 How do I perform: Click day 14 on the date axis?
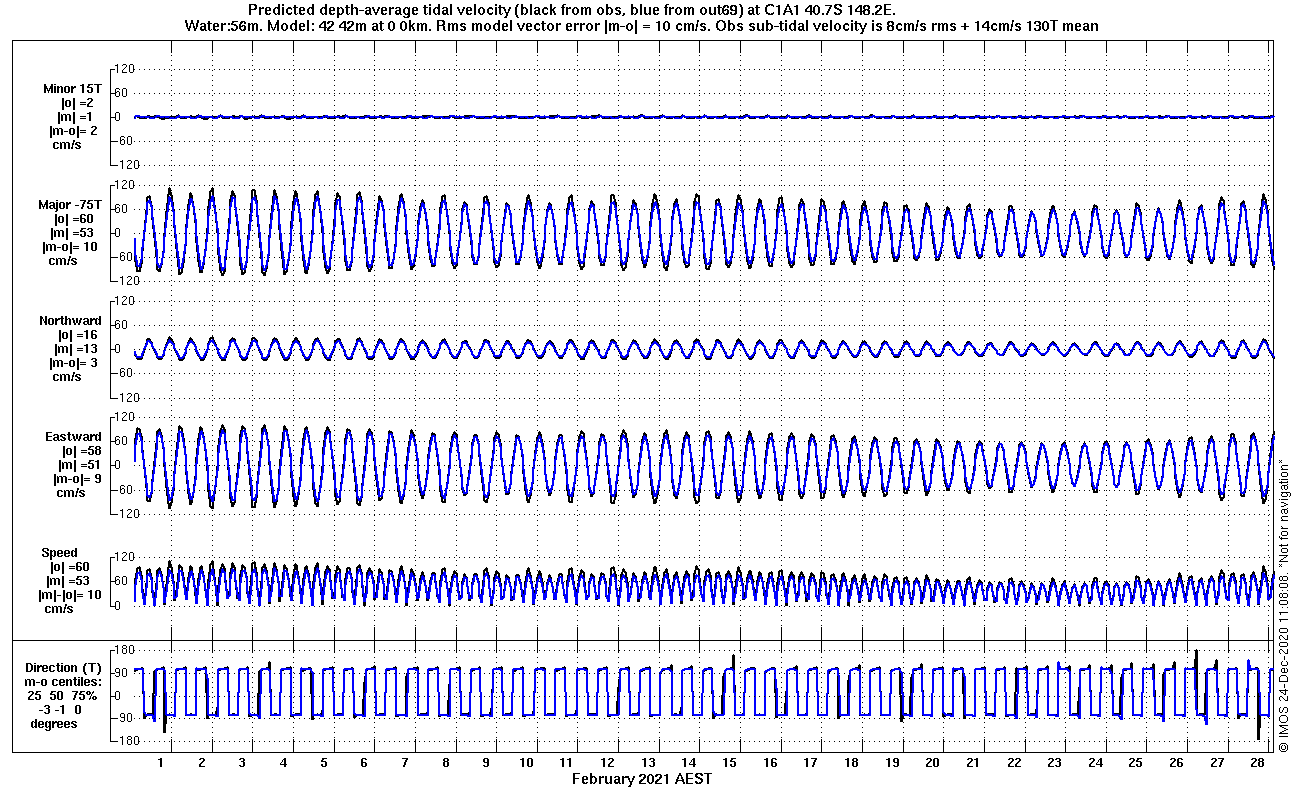point(689,762)
